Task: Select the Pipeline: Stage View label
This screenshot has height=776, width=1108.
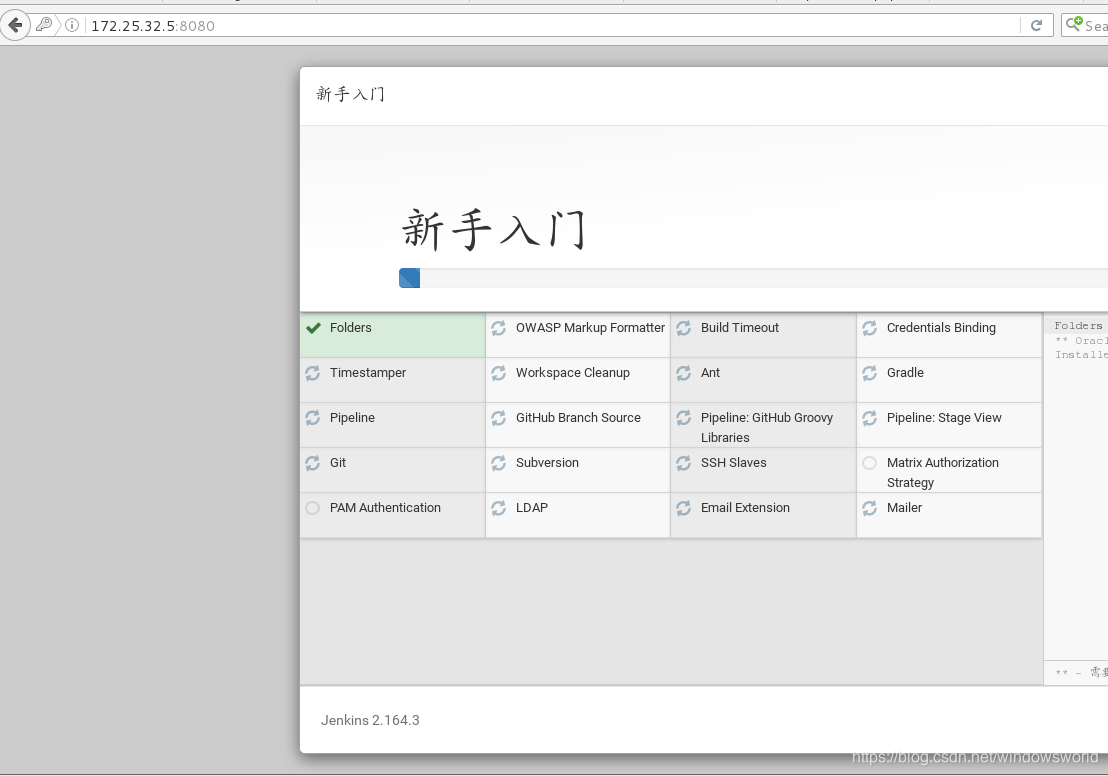Action: tap(944, 418)
